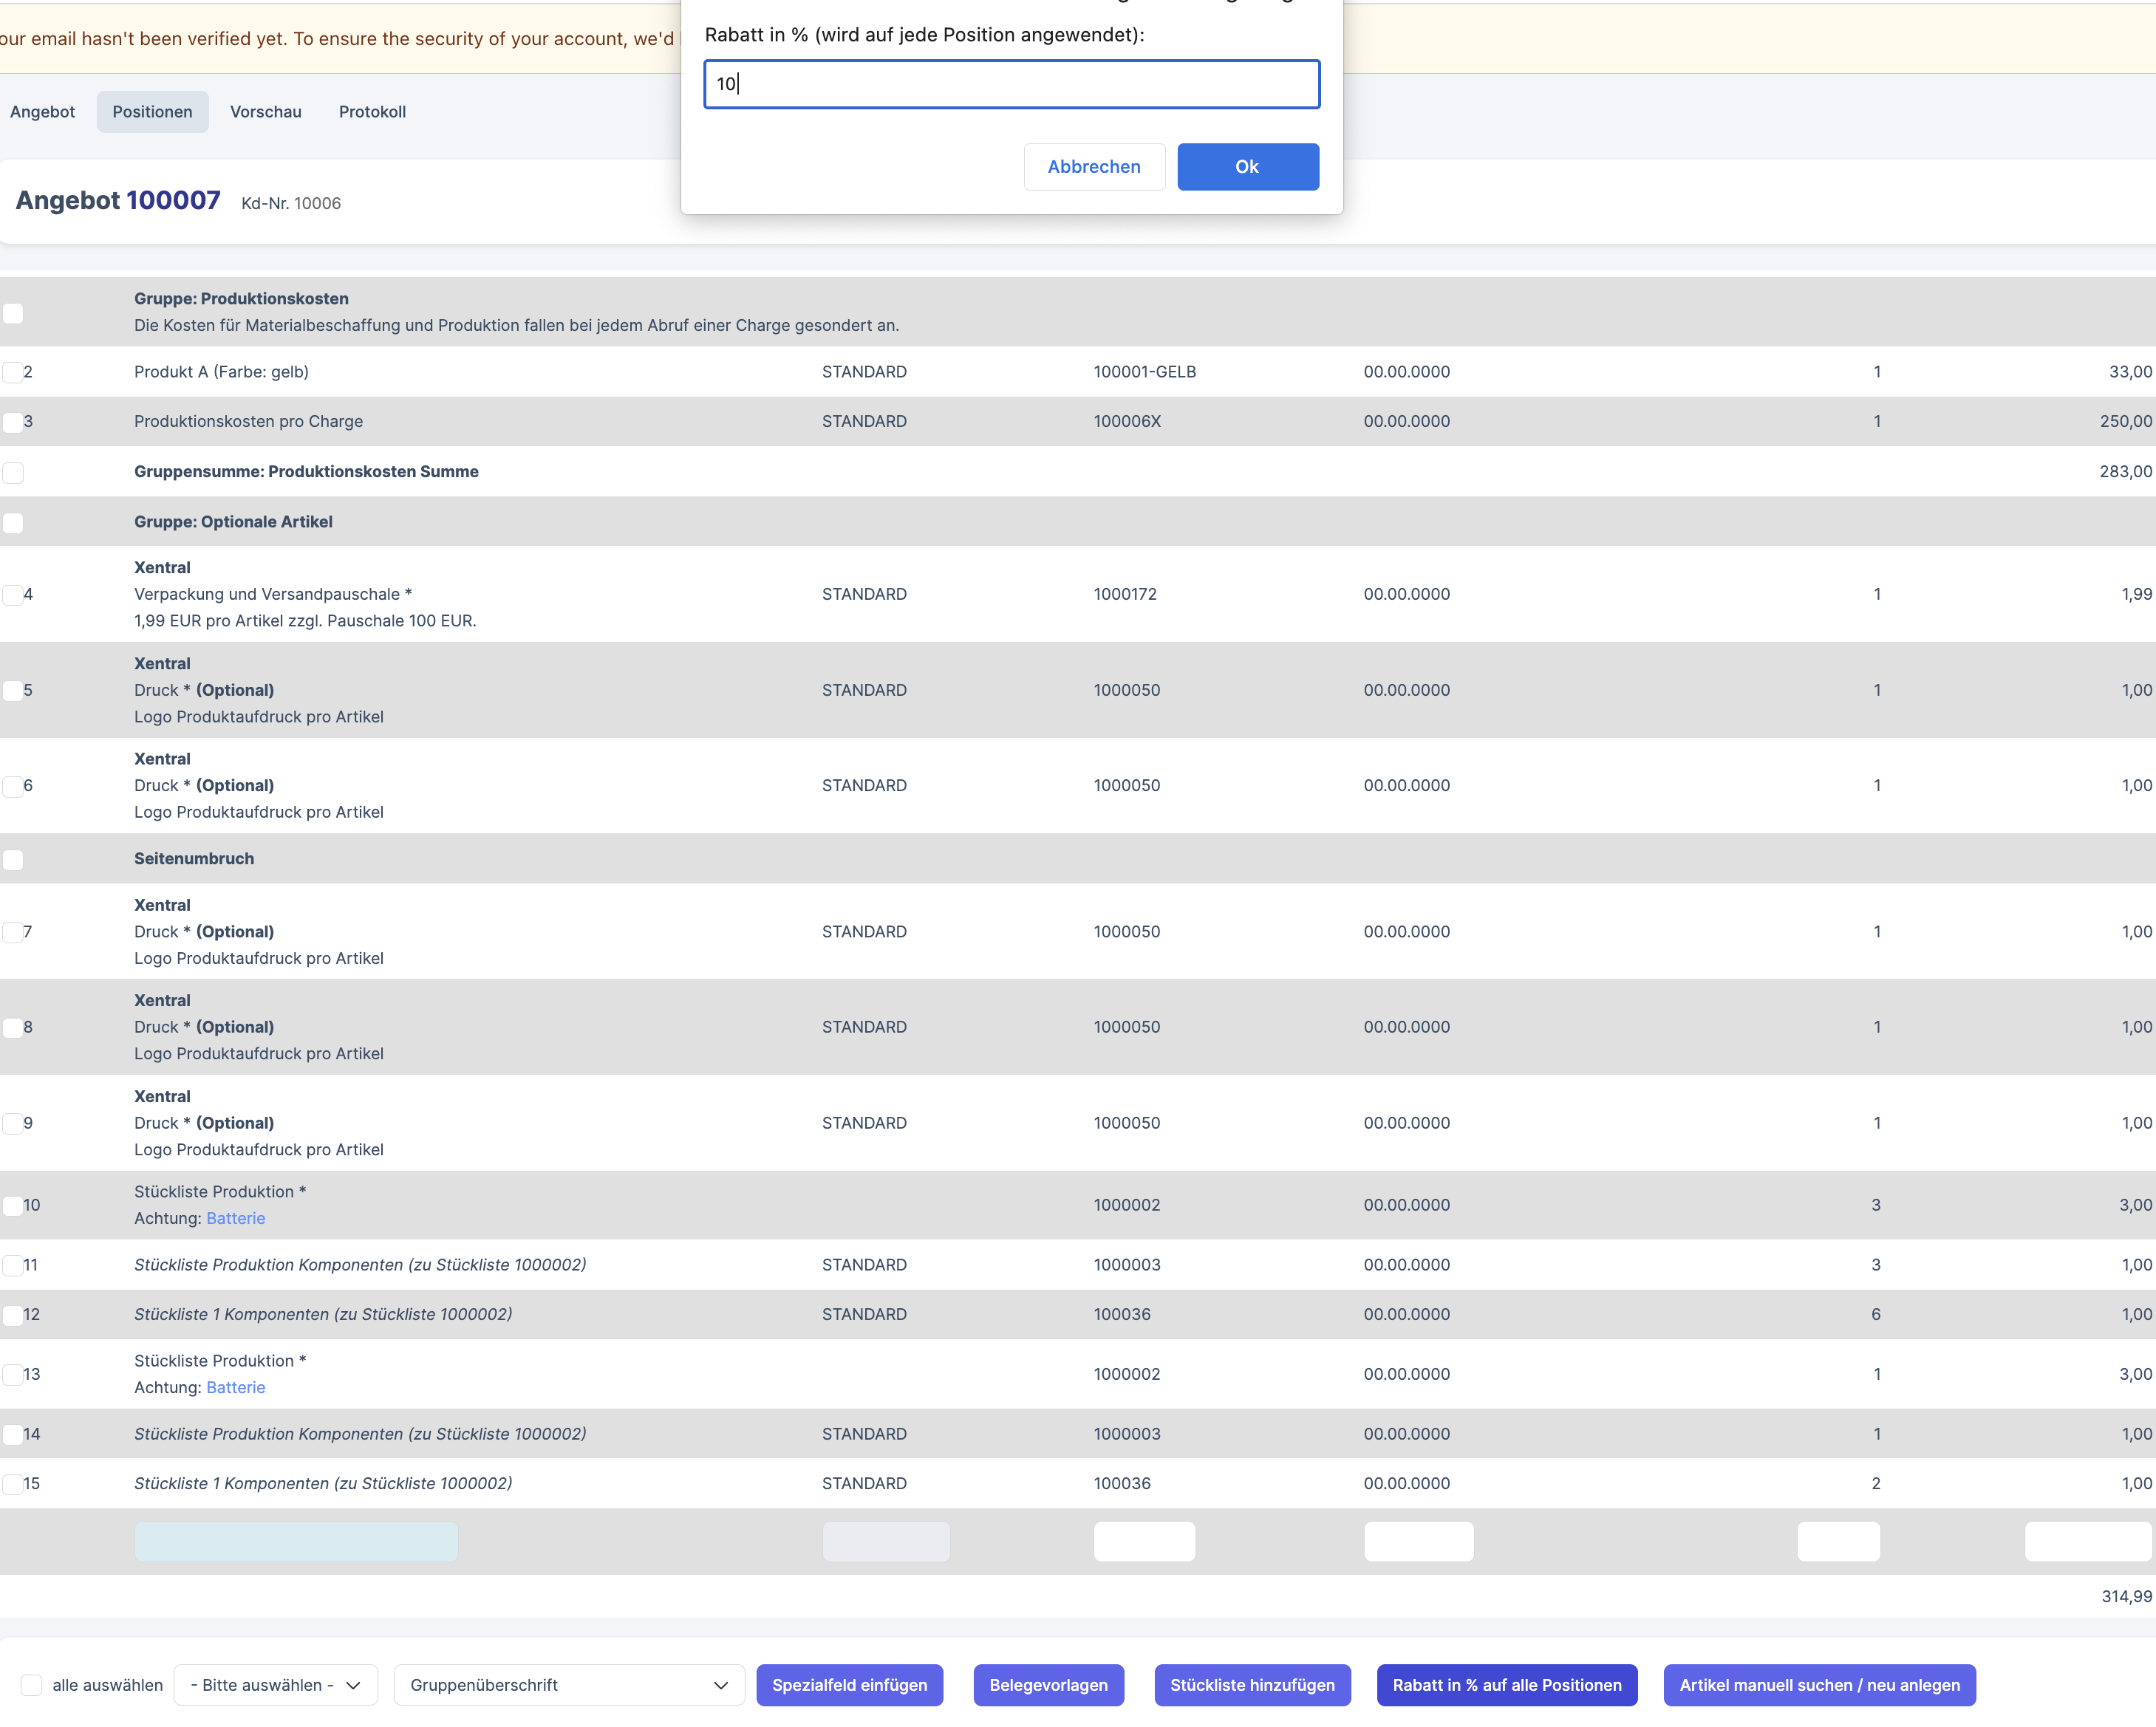Click 'Artikel manuell suchen / neu anlegen'
The width and height of the screenshot is (2156, 1727).
(1819, 1685)
